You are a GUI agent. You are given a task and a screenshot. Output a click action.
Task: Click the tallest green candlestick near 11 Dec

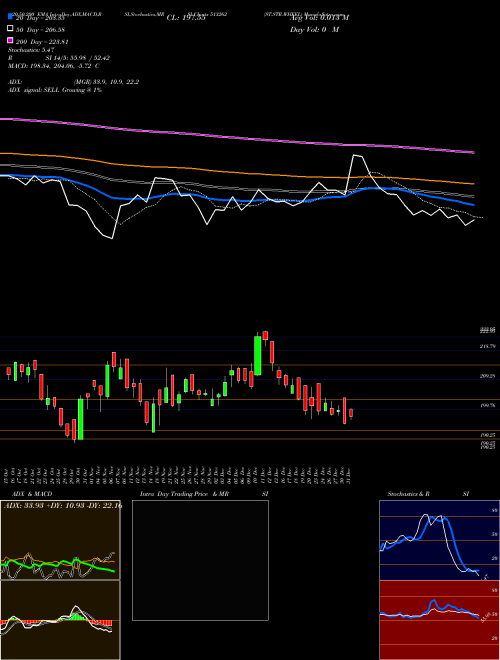(258, 356)
